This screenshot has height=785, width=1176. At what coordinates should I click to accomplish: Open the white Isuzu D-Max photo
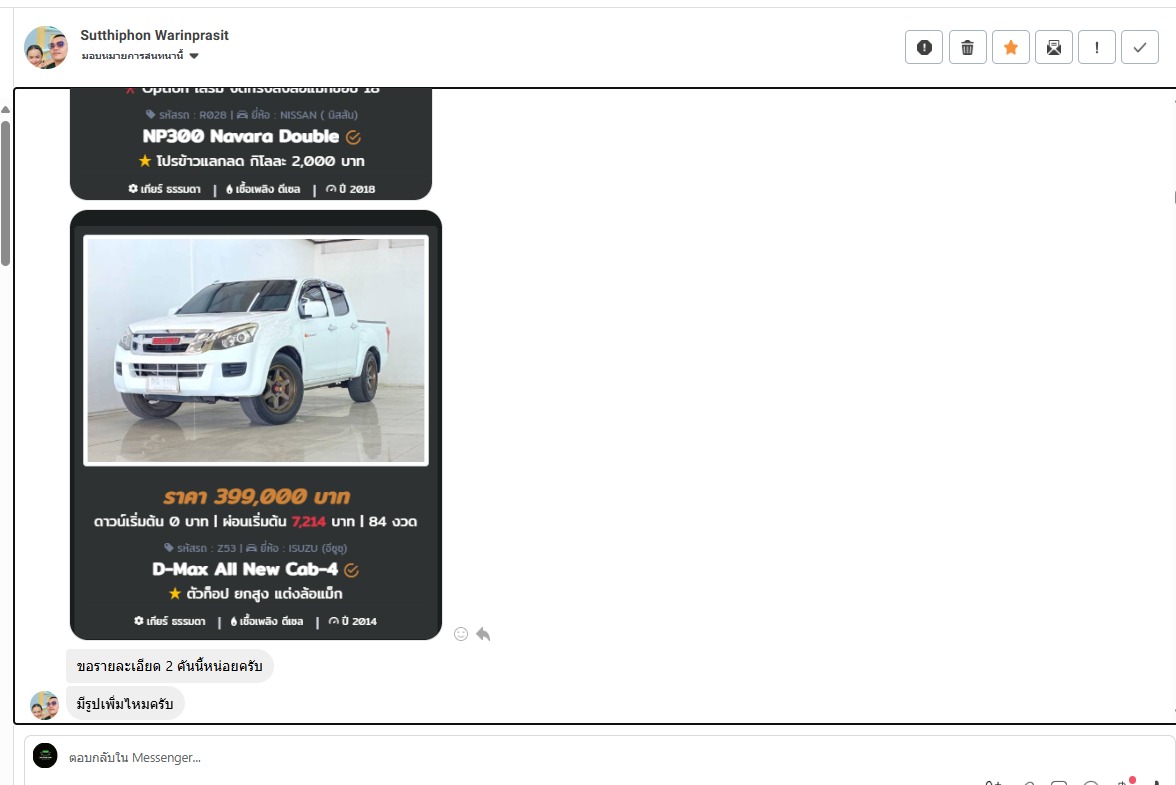256,350
